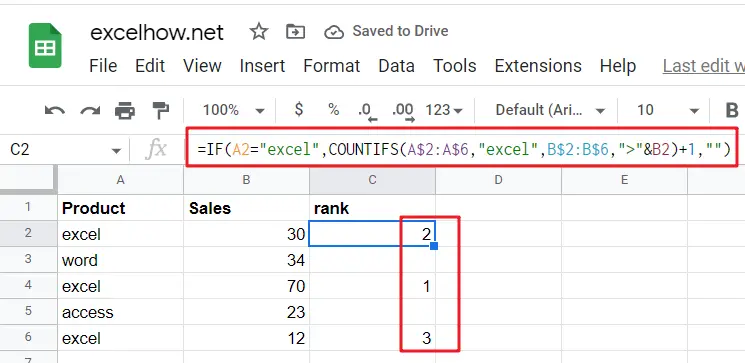
Task: Select the rank header cell
Action: point(372,208)
